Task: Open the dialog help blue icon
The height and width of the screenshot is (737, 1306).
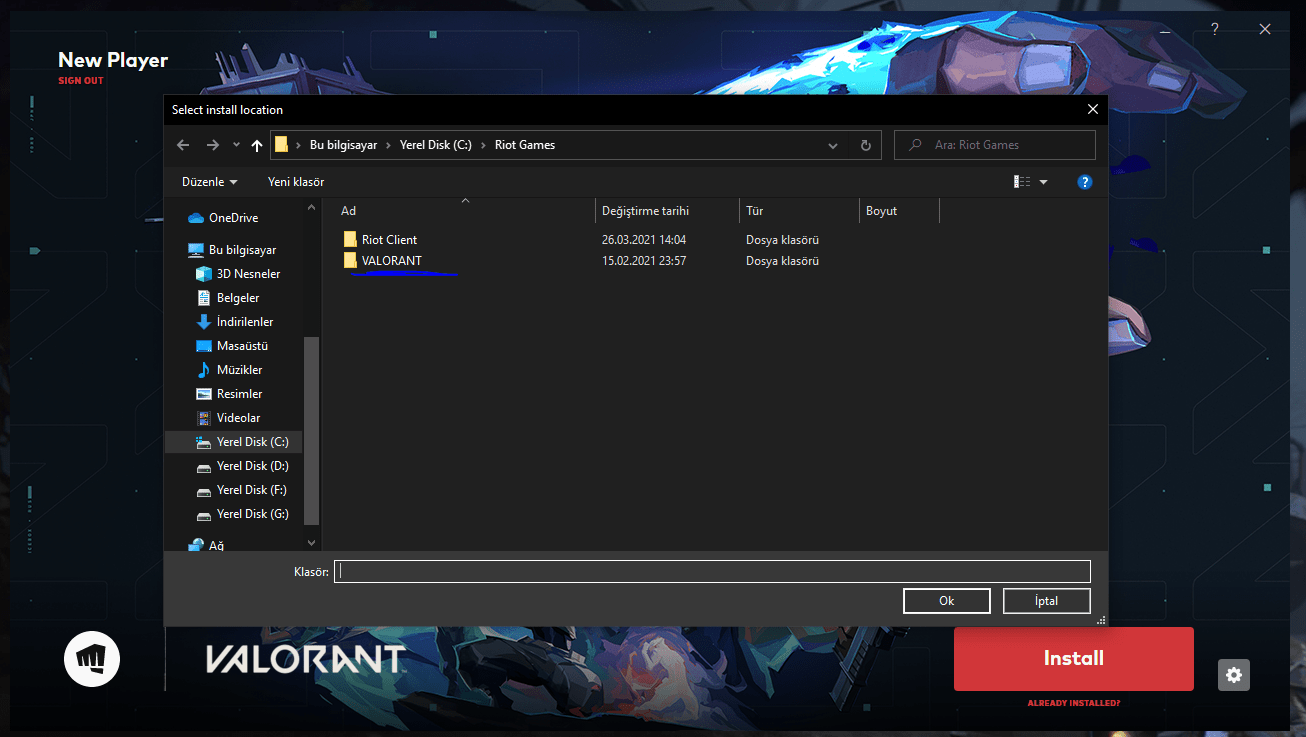Action: click(1085, 182)
